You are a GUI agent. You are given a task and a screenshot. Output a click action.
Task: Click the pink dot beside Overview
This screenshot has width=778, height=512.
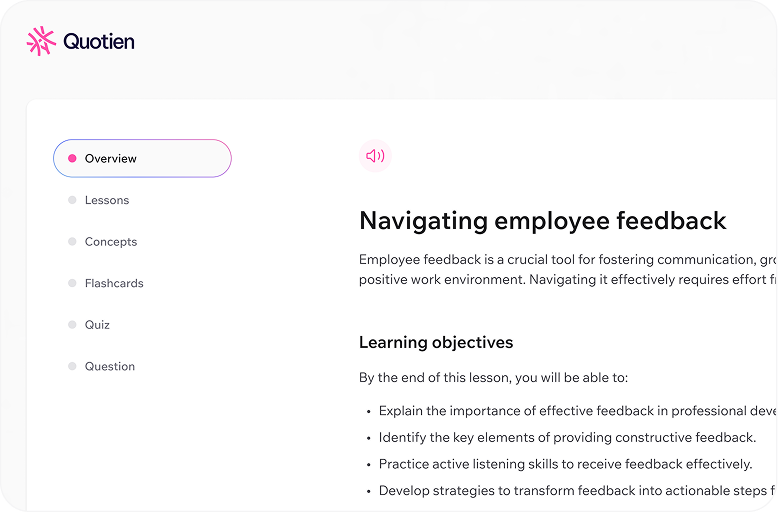pos(72,158)
